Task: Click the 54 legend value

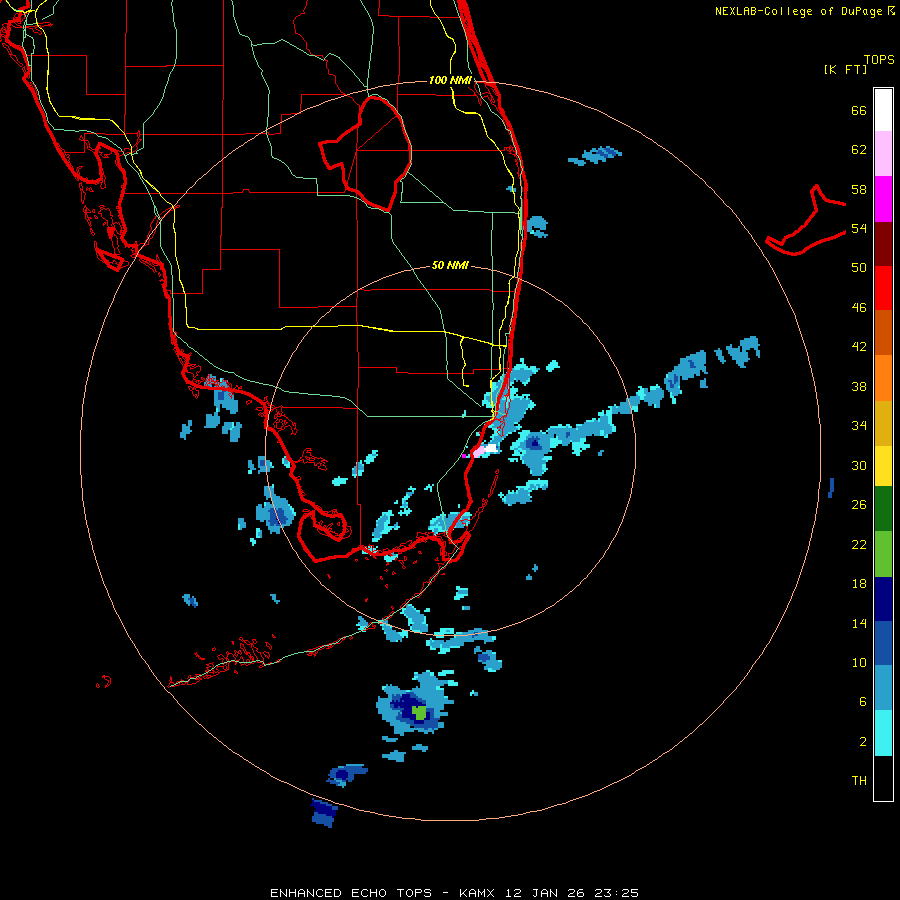Action: (x=859, y=228)
